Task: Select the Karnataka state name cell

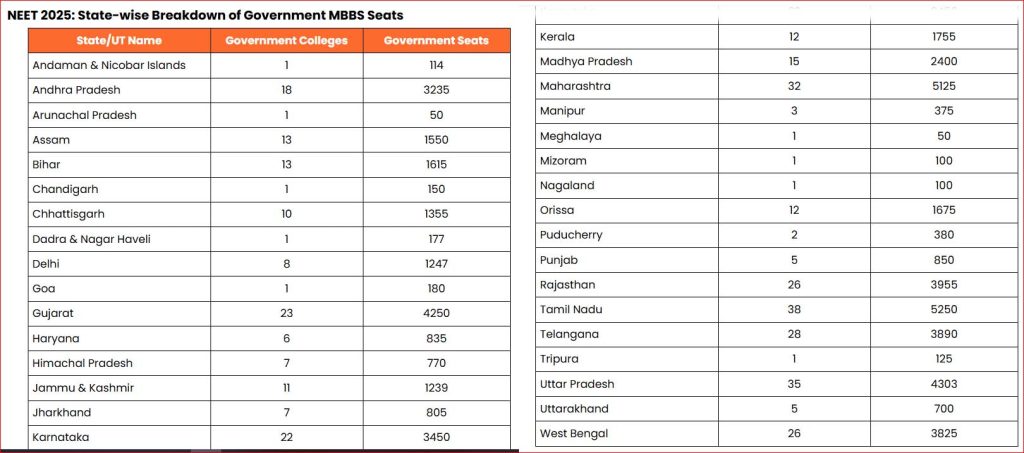Action: tap(61, 437)
